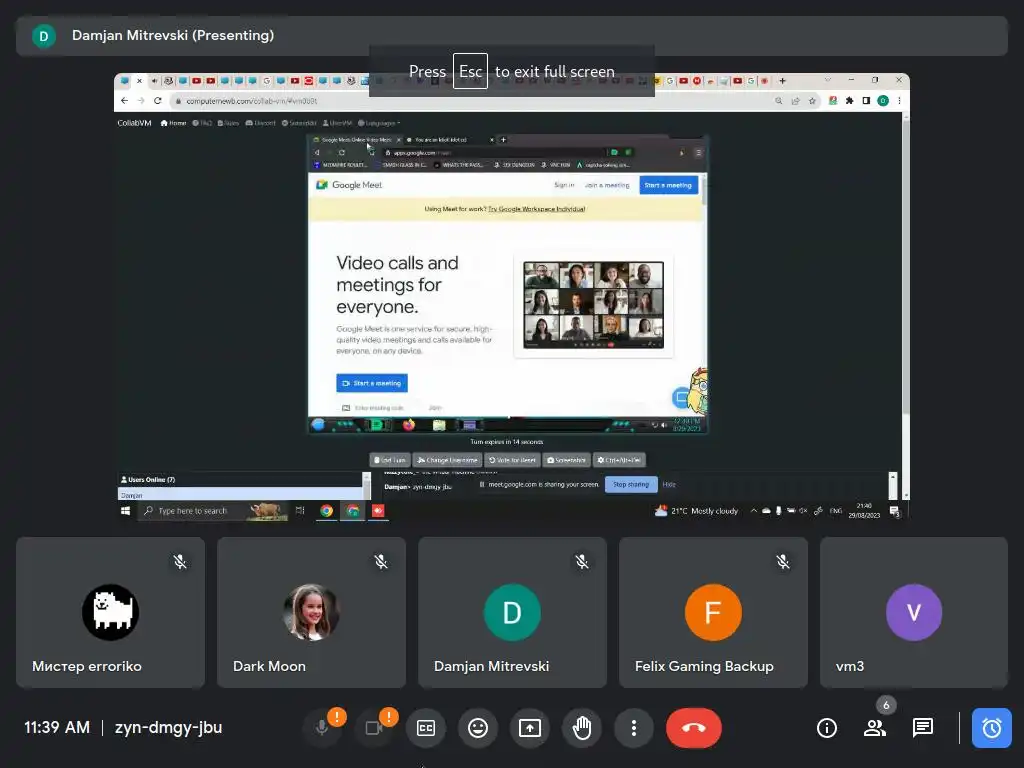
Task: Expand the system tray hidden icons chevron
Action: click(754, 511)
